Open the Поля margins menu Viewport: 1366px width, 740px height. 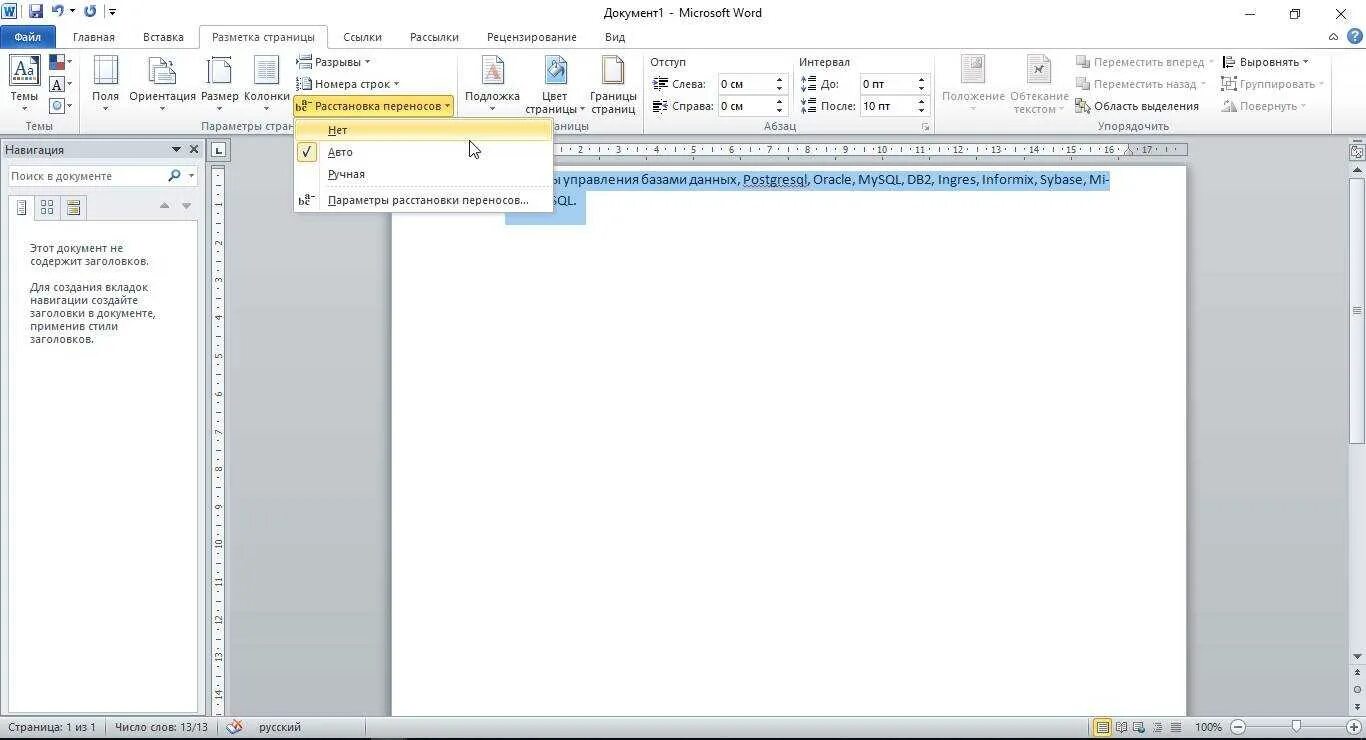105,84
